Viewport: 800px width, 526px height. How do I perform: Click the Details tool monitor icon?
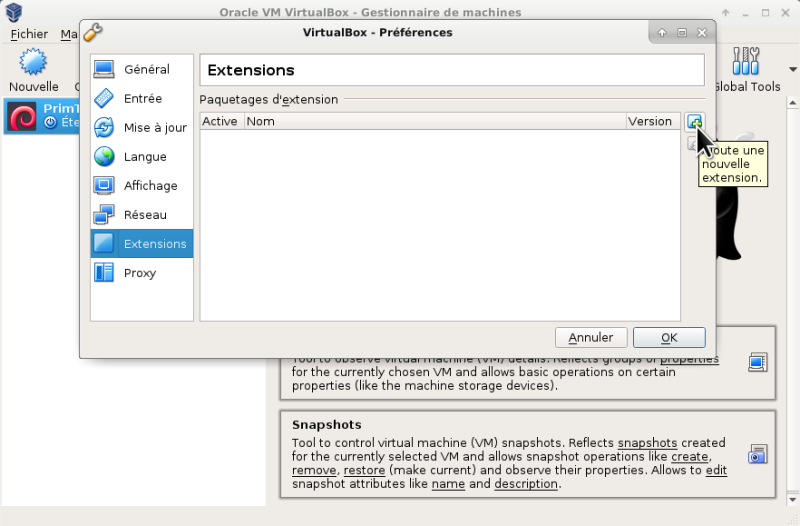click(x=758, y=362)
